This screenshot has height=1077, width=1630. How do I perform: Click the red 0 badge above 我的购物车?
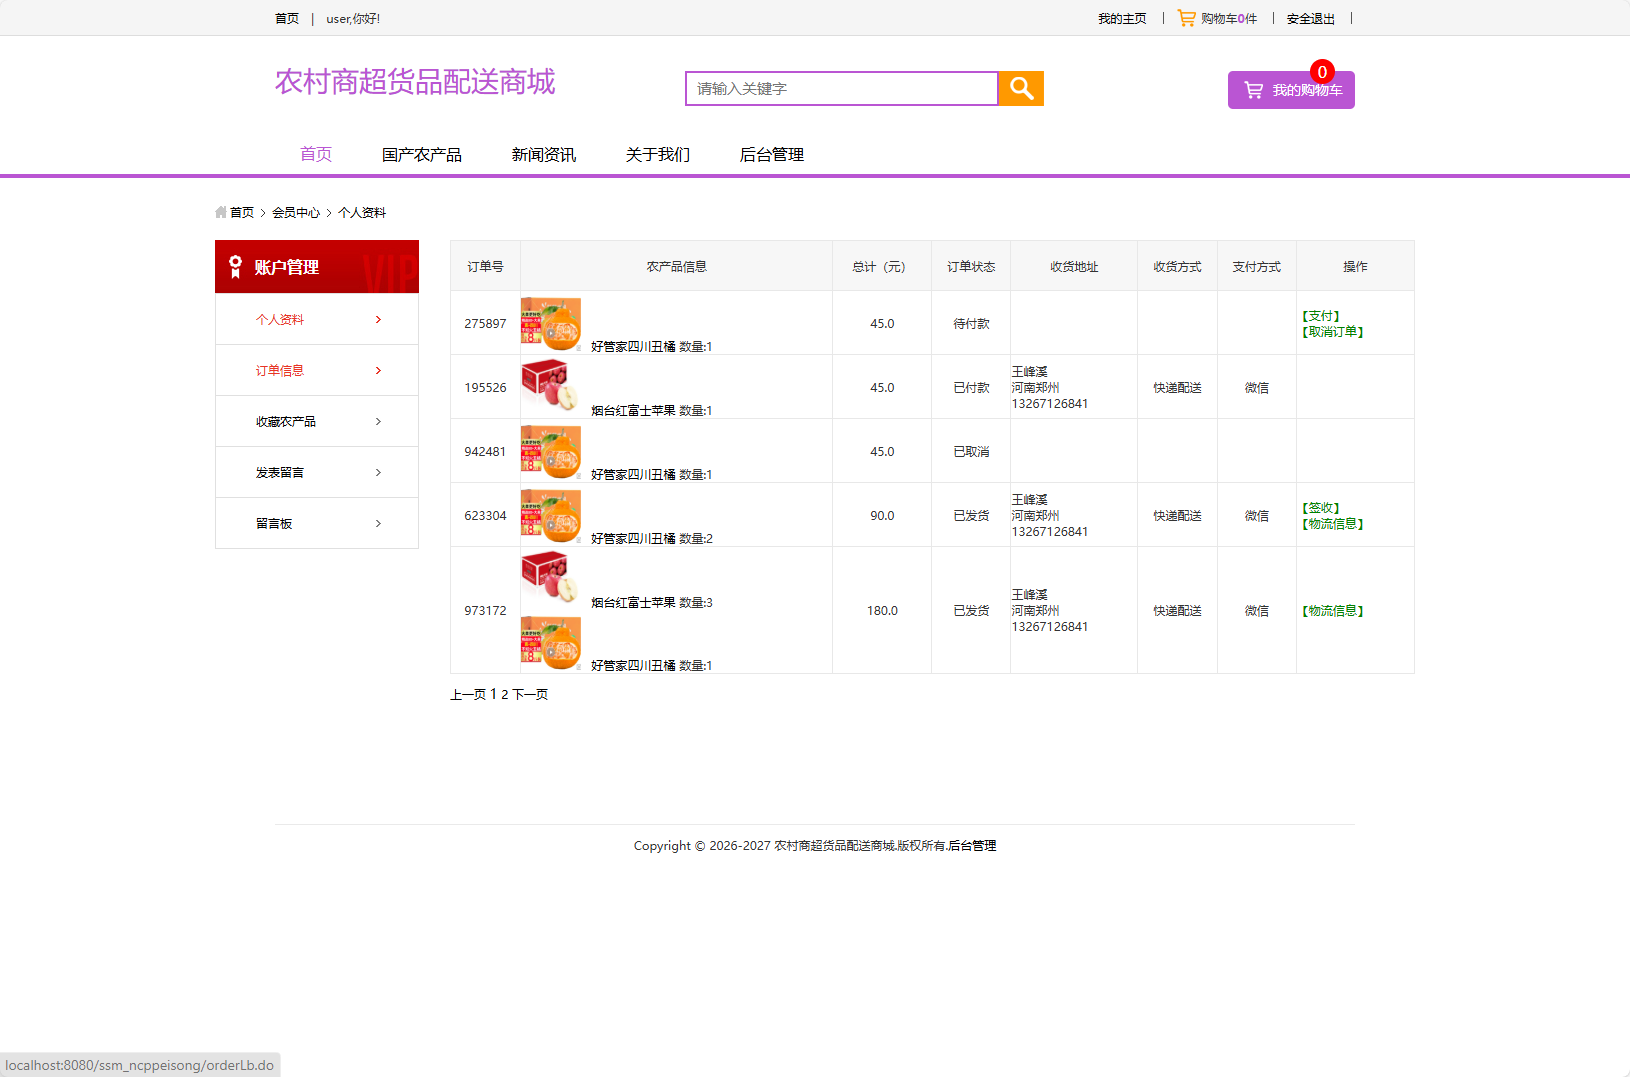1321,72
